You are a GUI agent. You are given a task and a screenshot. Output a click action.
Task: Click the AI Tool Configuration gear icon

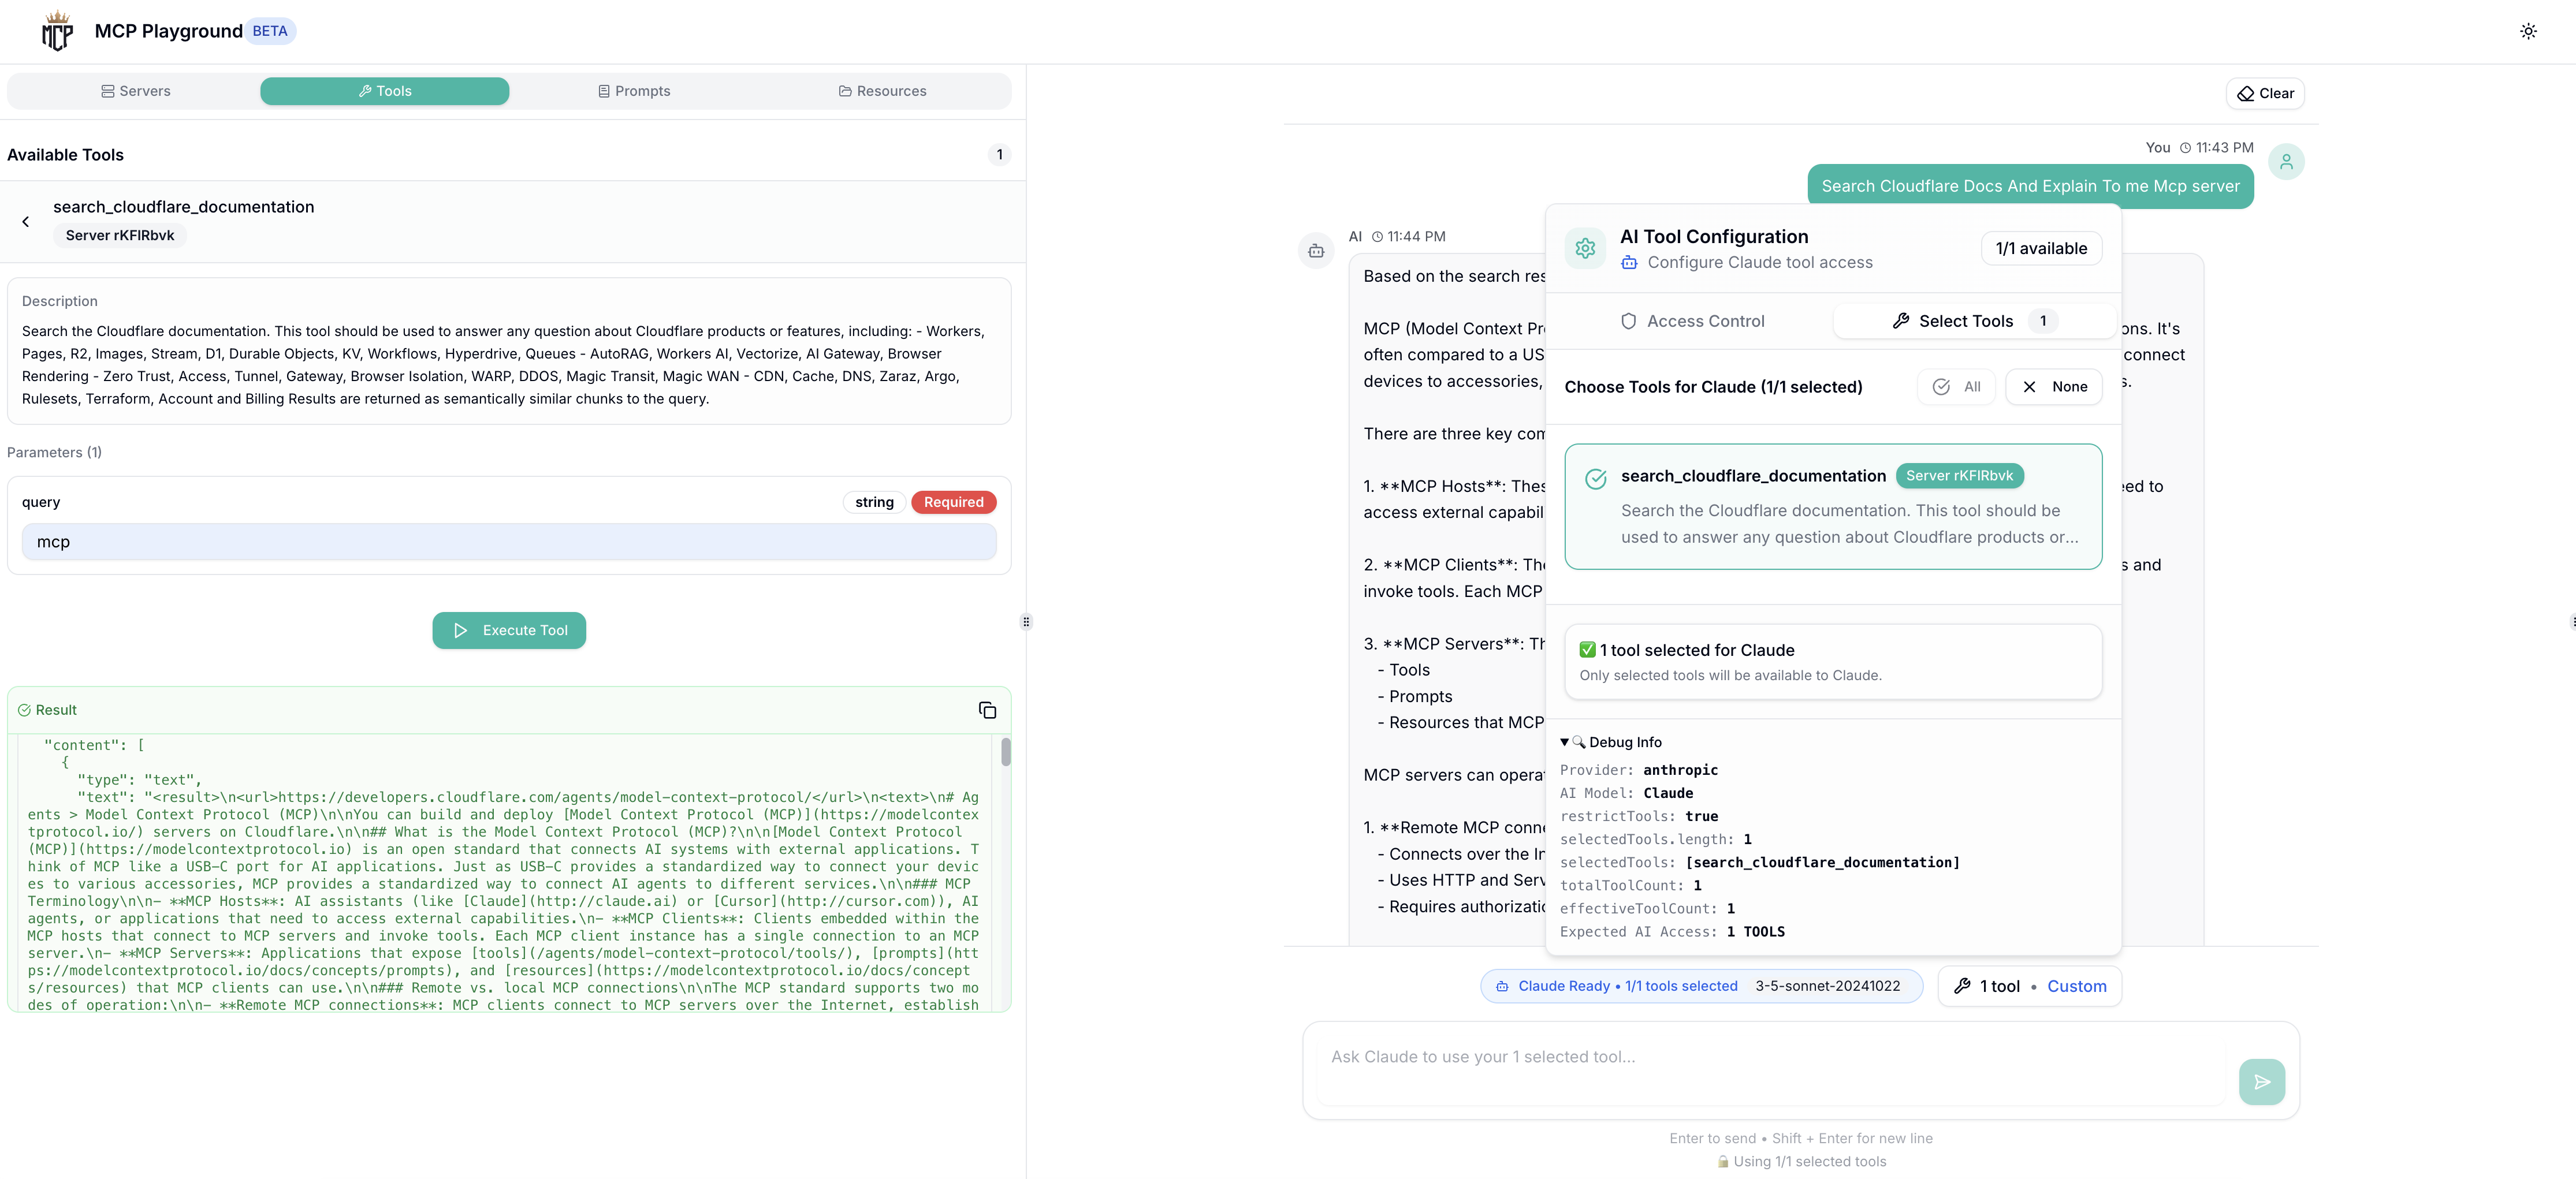tap(1585, 248)
